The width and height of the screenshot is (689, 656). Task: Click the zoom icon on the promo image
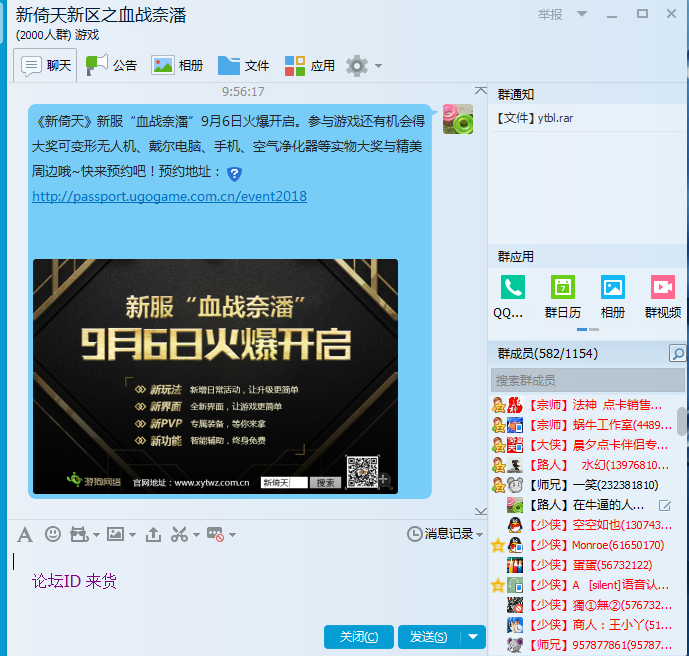point(384,479)
